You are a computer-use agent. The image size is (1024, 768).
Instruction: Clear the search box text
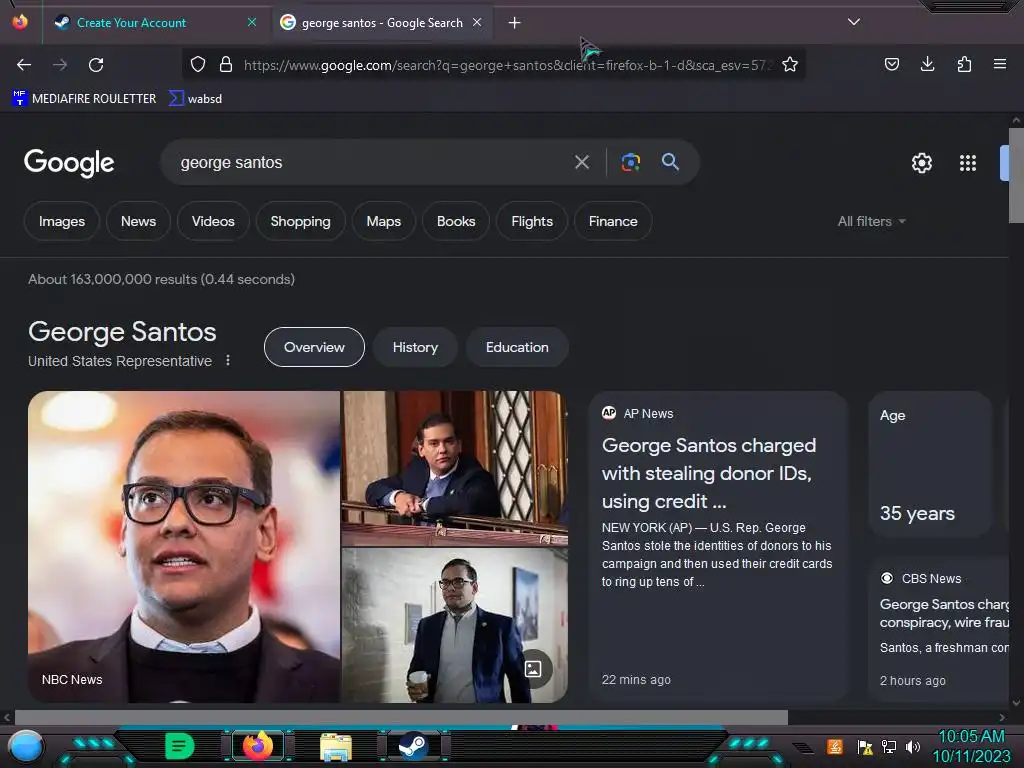582,162
